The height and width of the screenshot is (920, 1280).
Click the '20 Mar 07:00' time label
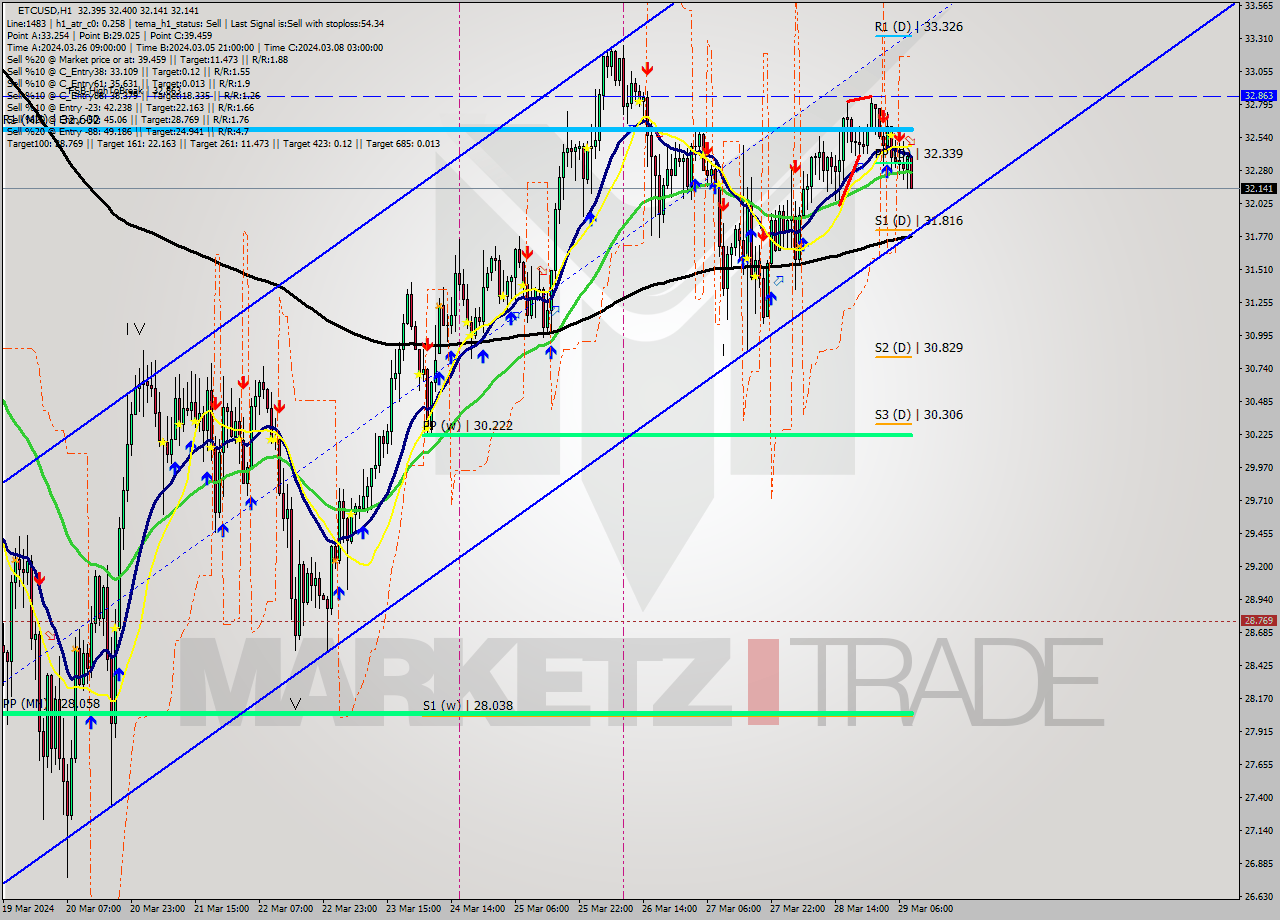coord(94,909)
